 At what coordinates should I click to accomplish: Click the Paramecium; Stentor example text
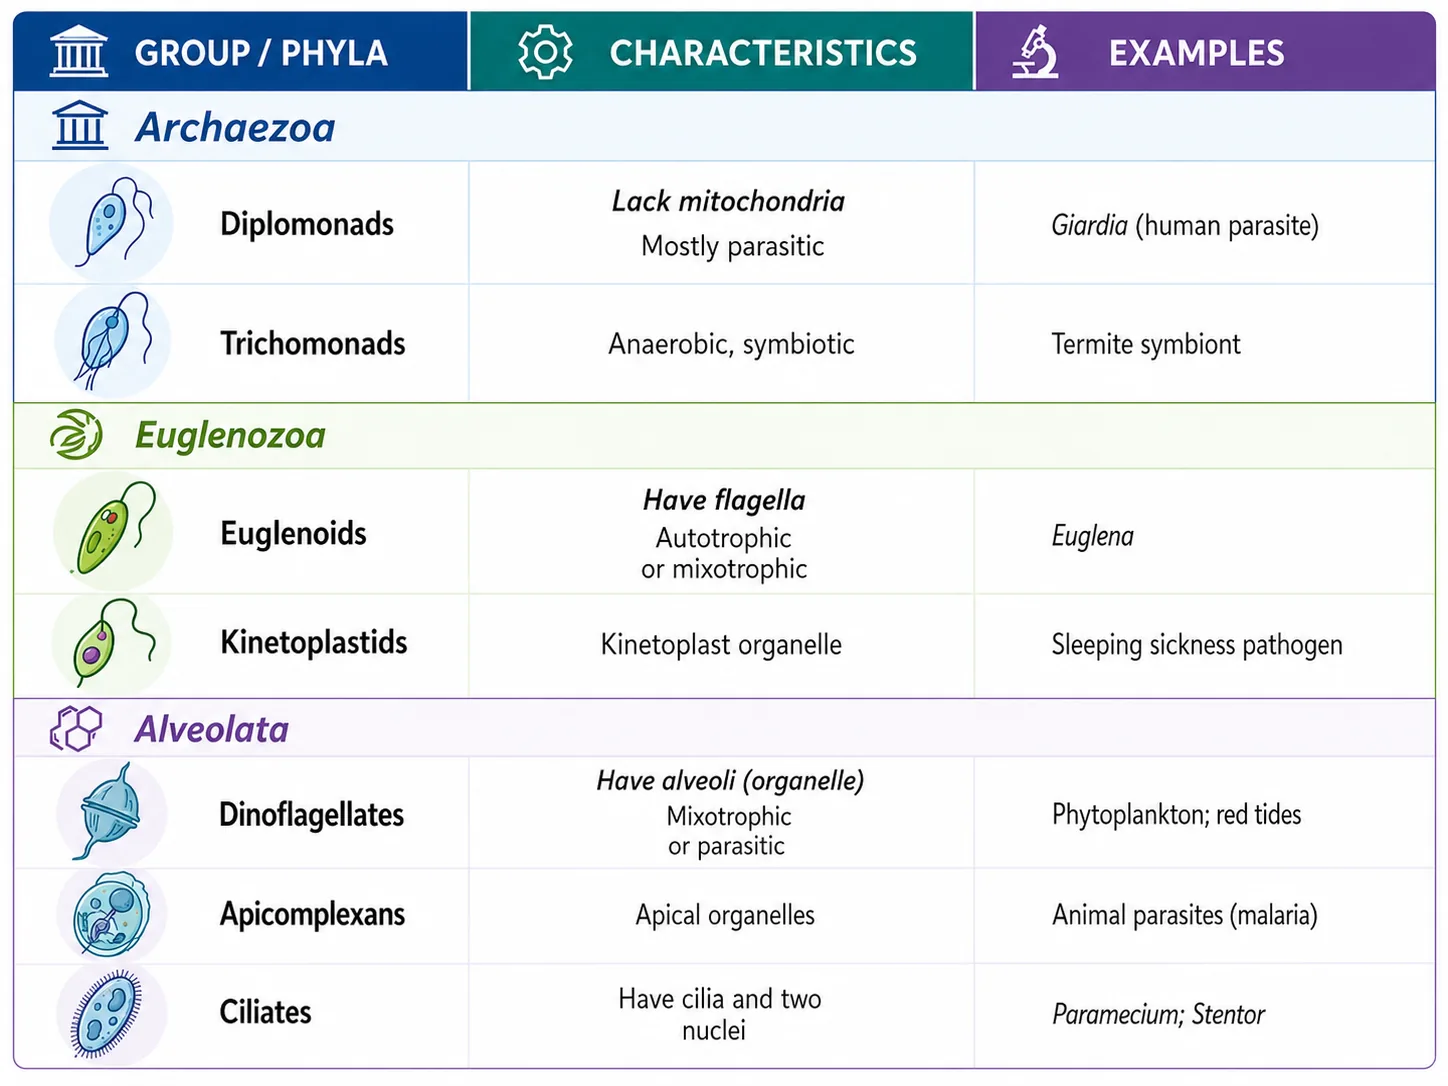click(1158, 1014)
